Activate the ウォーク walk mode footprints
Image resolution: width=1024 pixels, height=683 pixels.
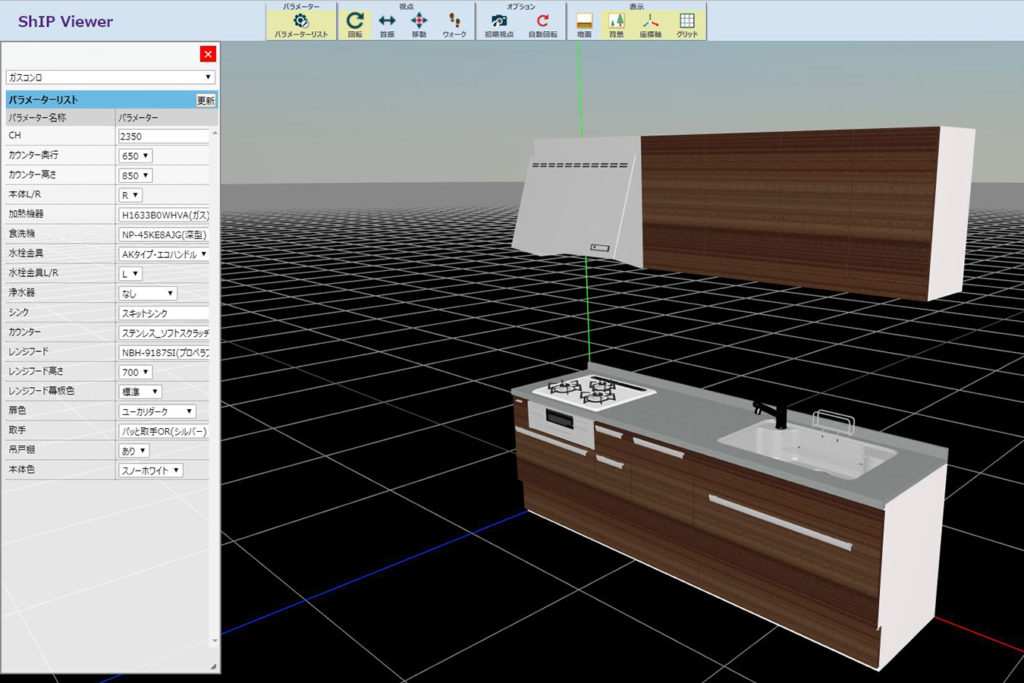[x=455, y=25]
